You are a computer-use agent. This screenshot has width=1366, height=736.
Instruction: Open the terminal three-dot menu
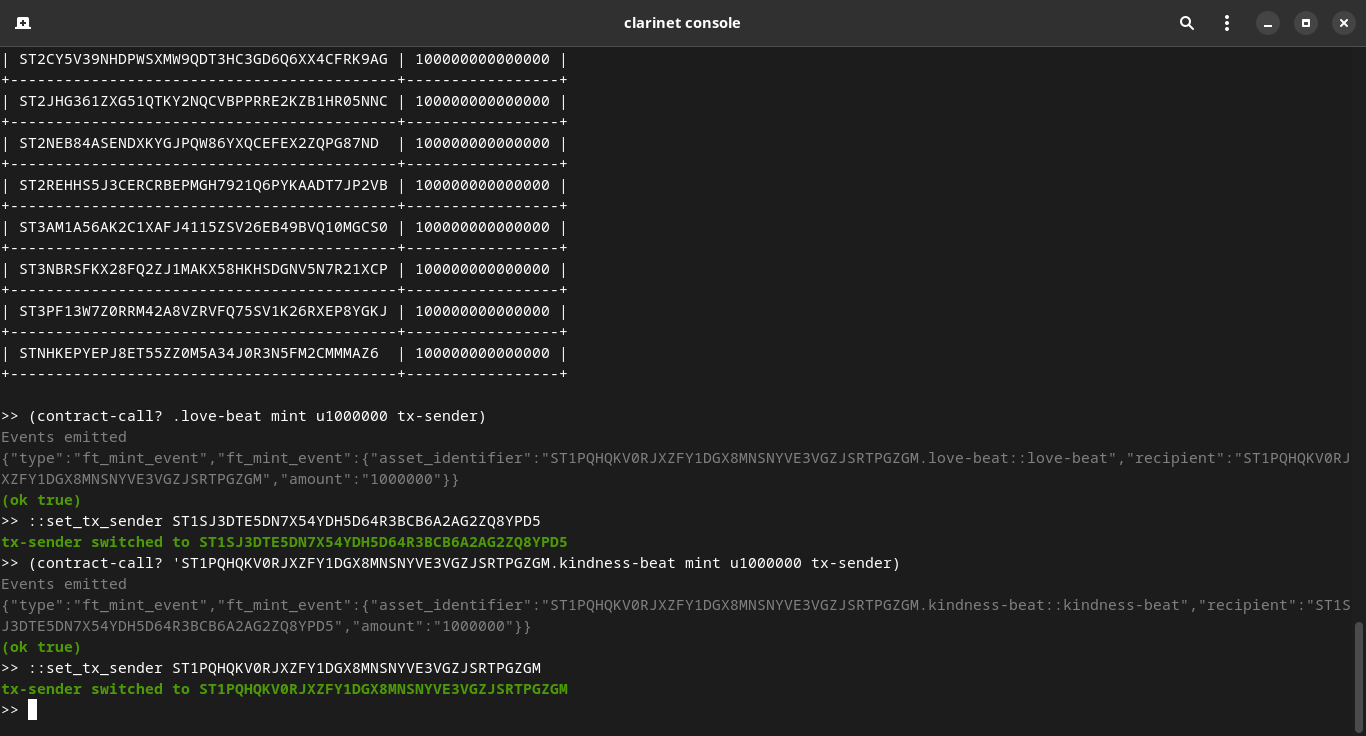click(1227, 23)
